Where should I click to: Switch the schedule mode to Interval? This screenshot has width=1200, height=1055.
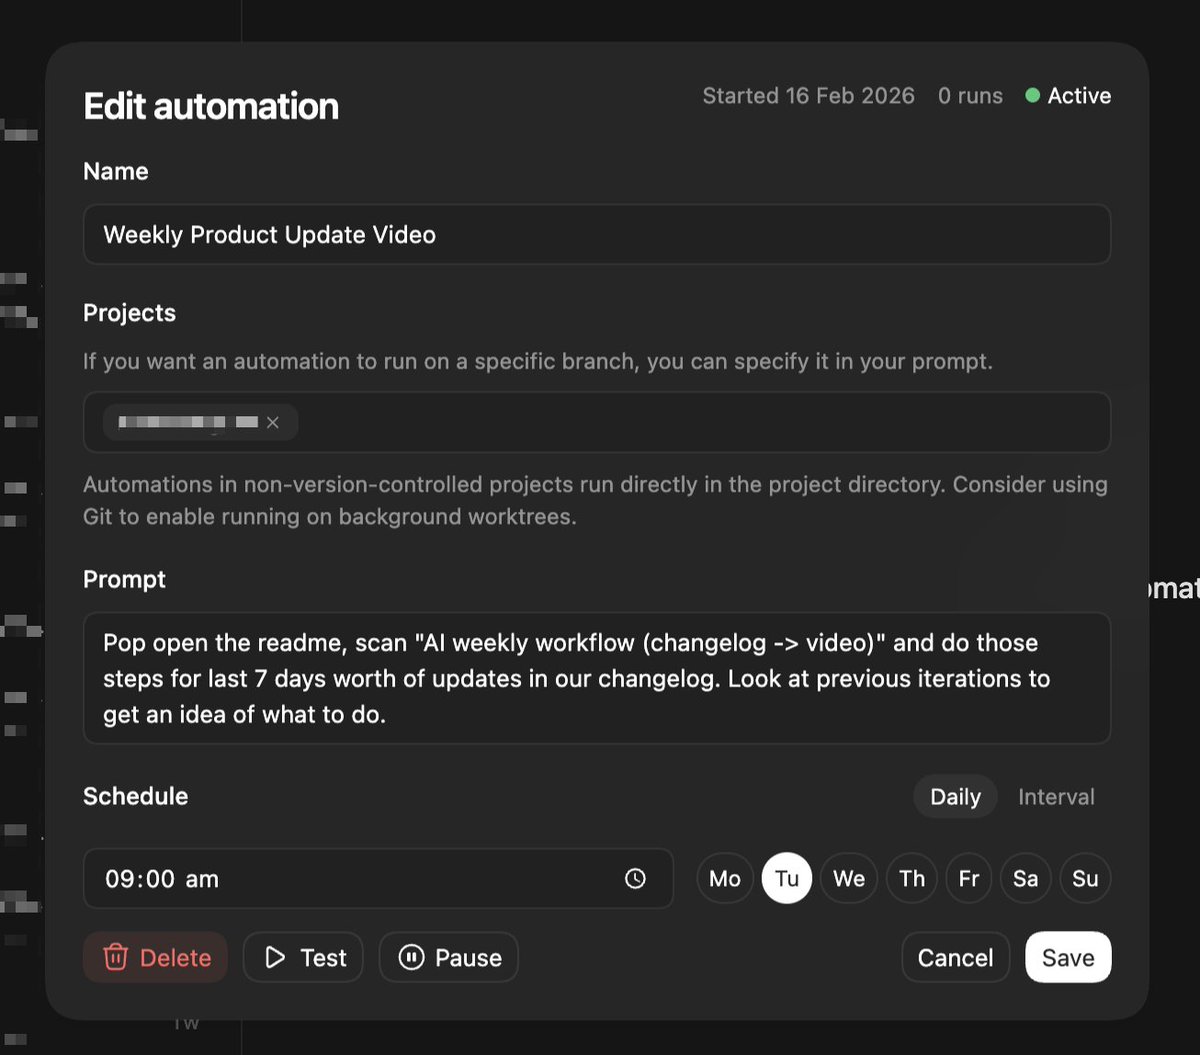(1056, 796)
